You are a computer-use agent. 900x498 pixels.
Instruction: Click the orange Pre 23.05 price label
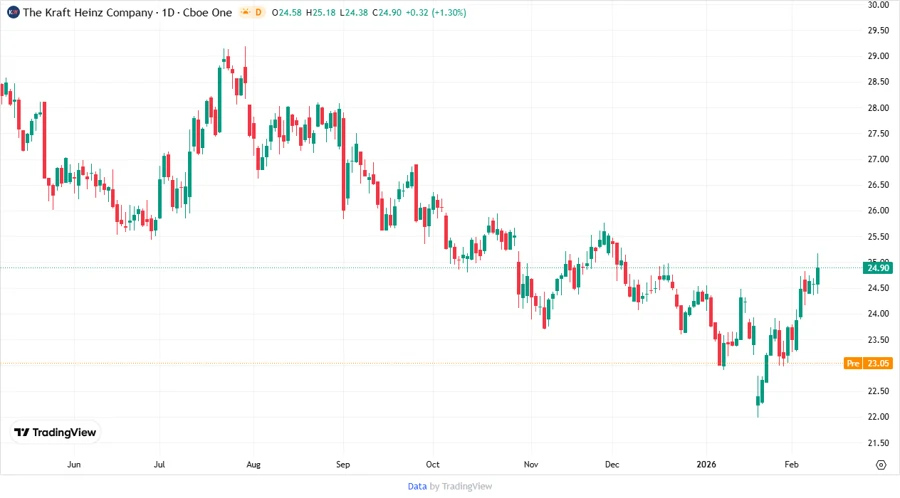point(868,363)
